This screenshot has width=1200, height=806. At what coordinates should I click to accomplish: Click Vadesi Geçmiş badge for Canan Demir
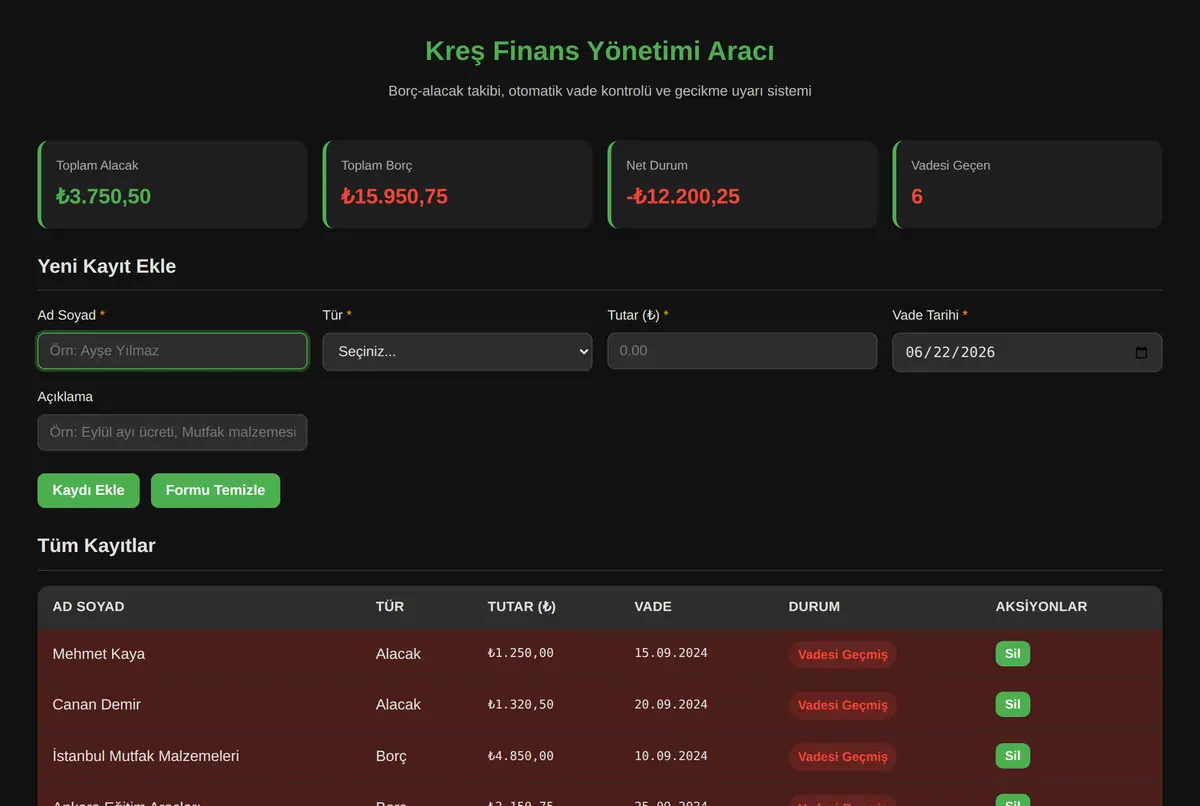842,705
